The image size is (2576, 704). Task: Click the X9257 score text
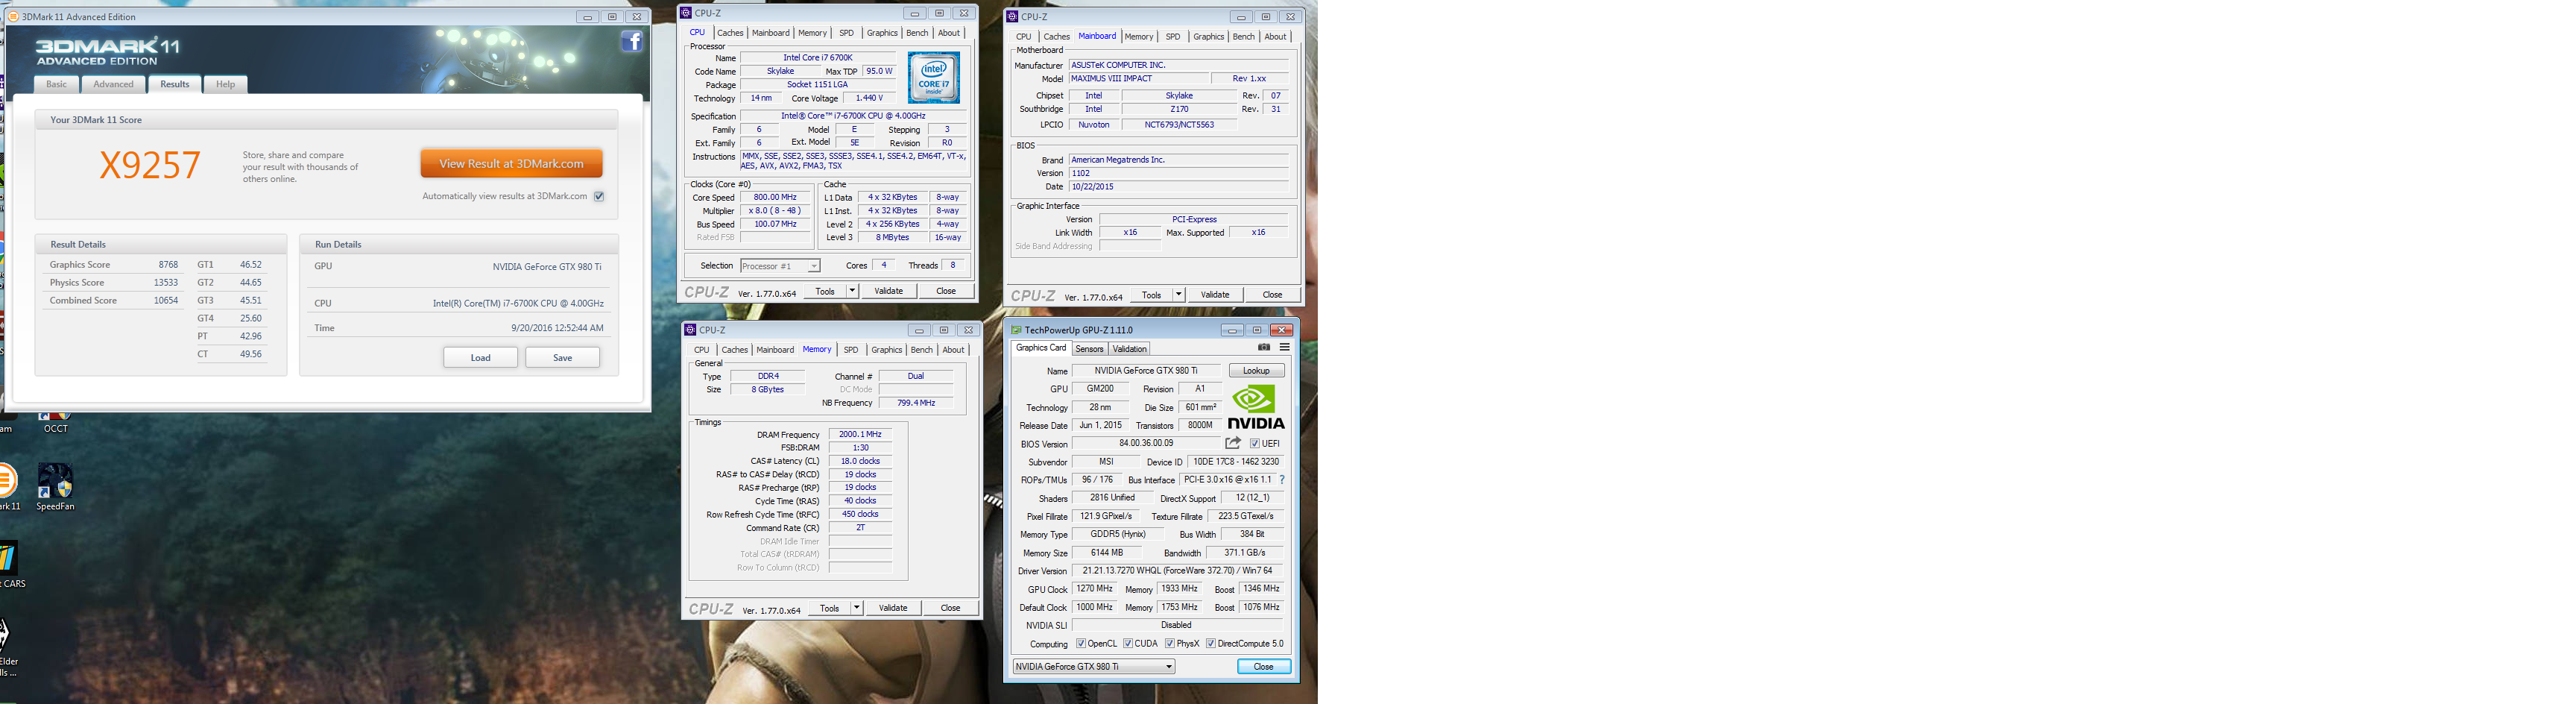coord(150,165)
